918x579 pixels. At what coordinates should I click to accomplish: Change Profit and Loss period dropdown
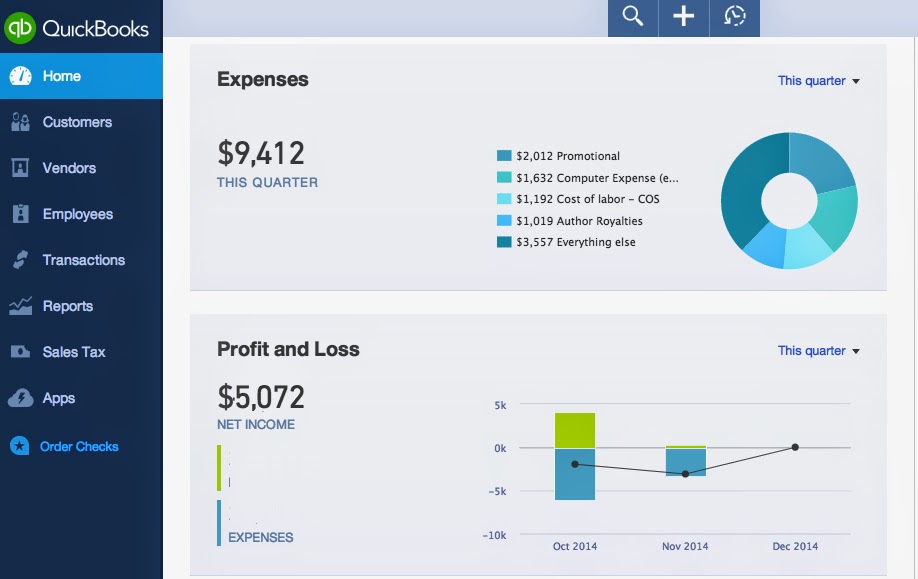point(818,350)
